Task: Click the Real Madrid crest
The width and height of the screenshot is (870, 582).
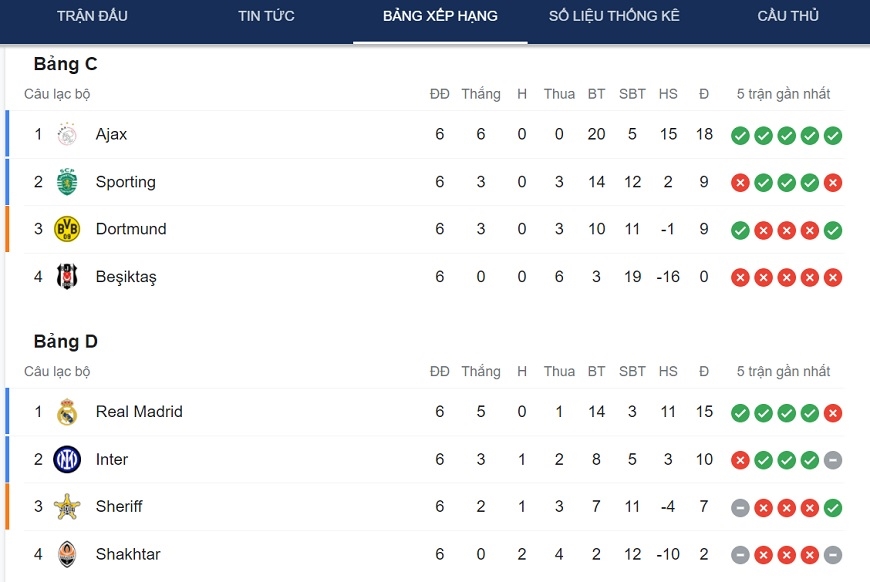Action: [67, 412]
